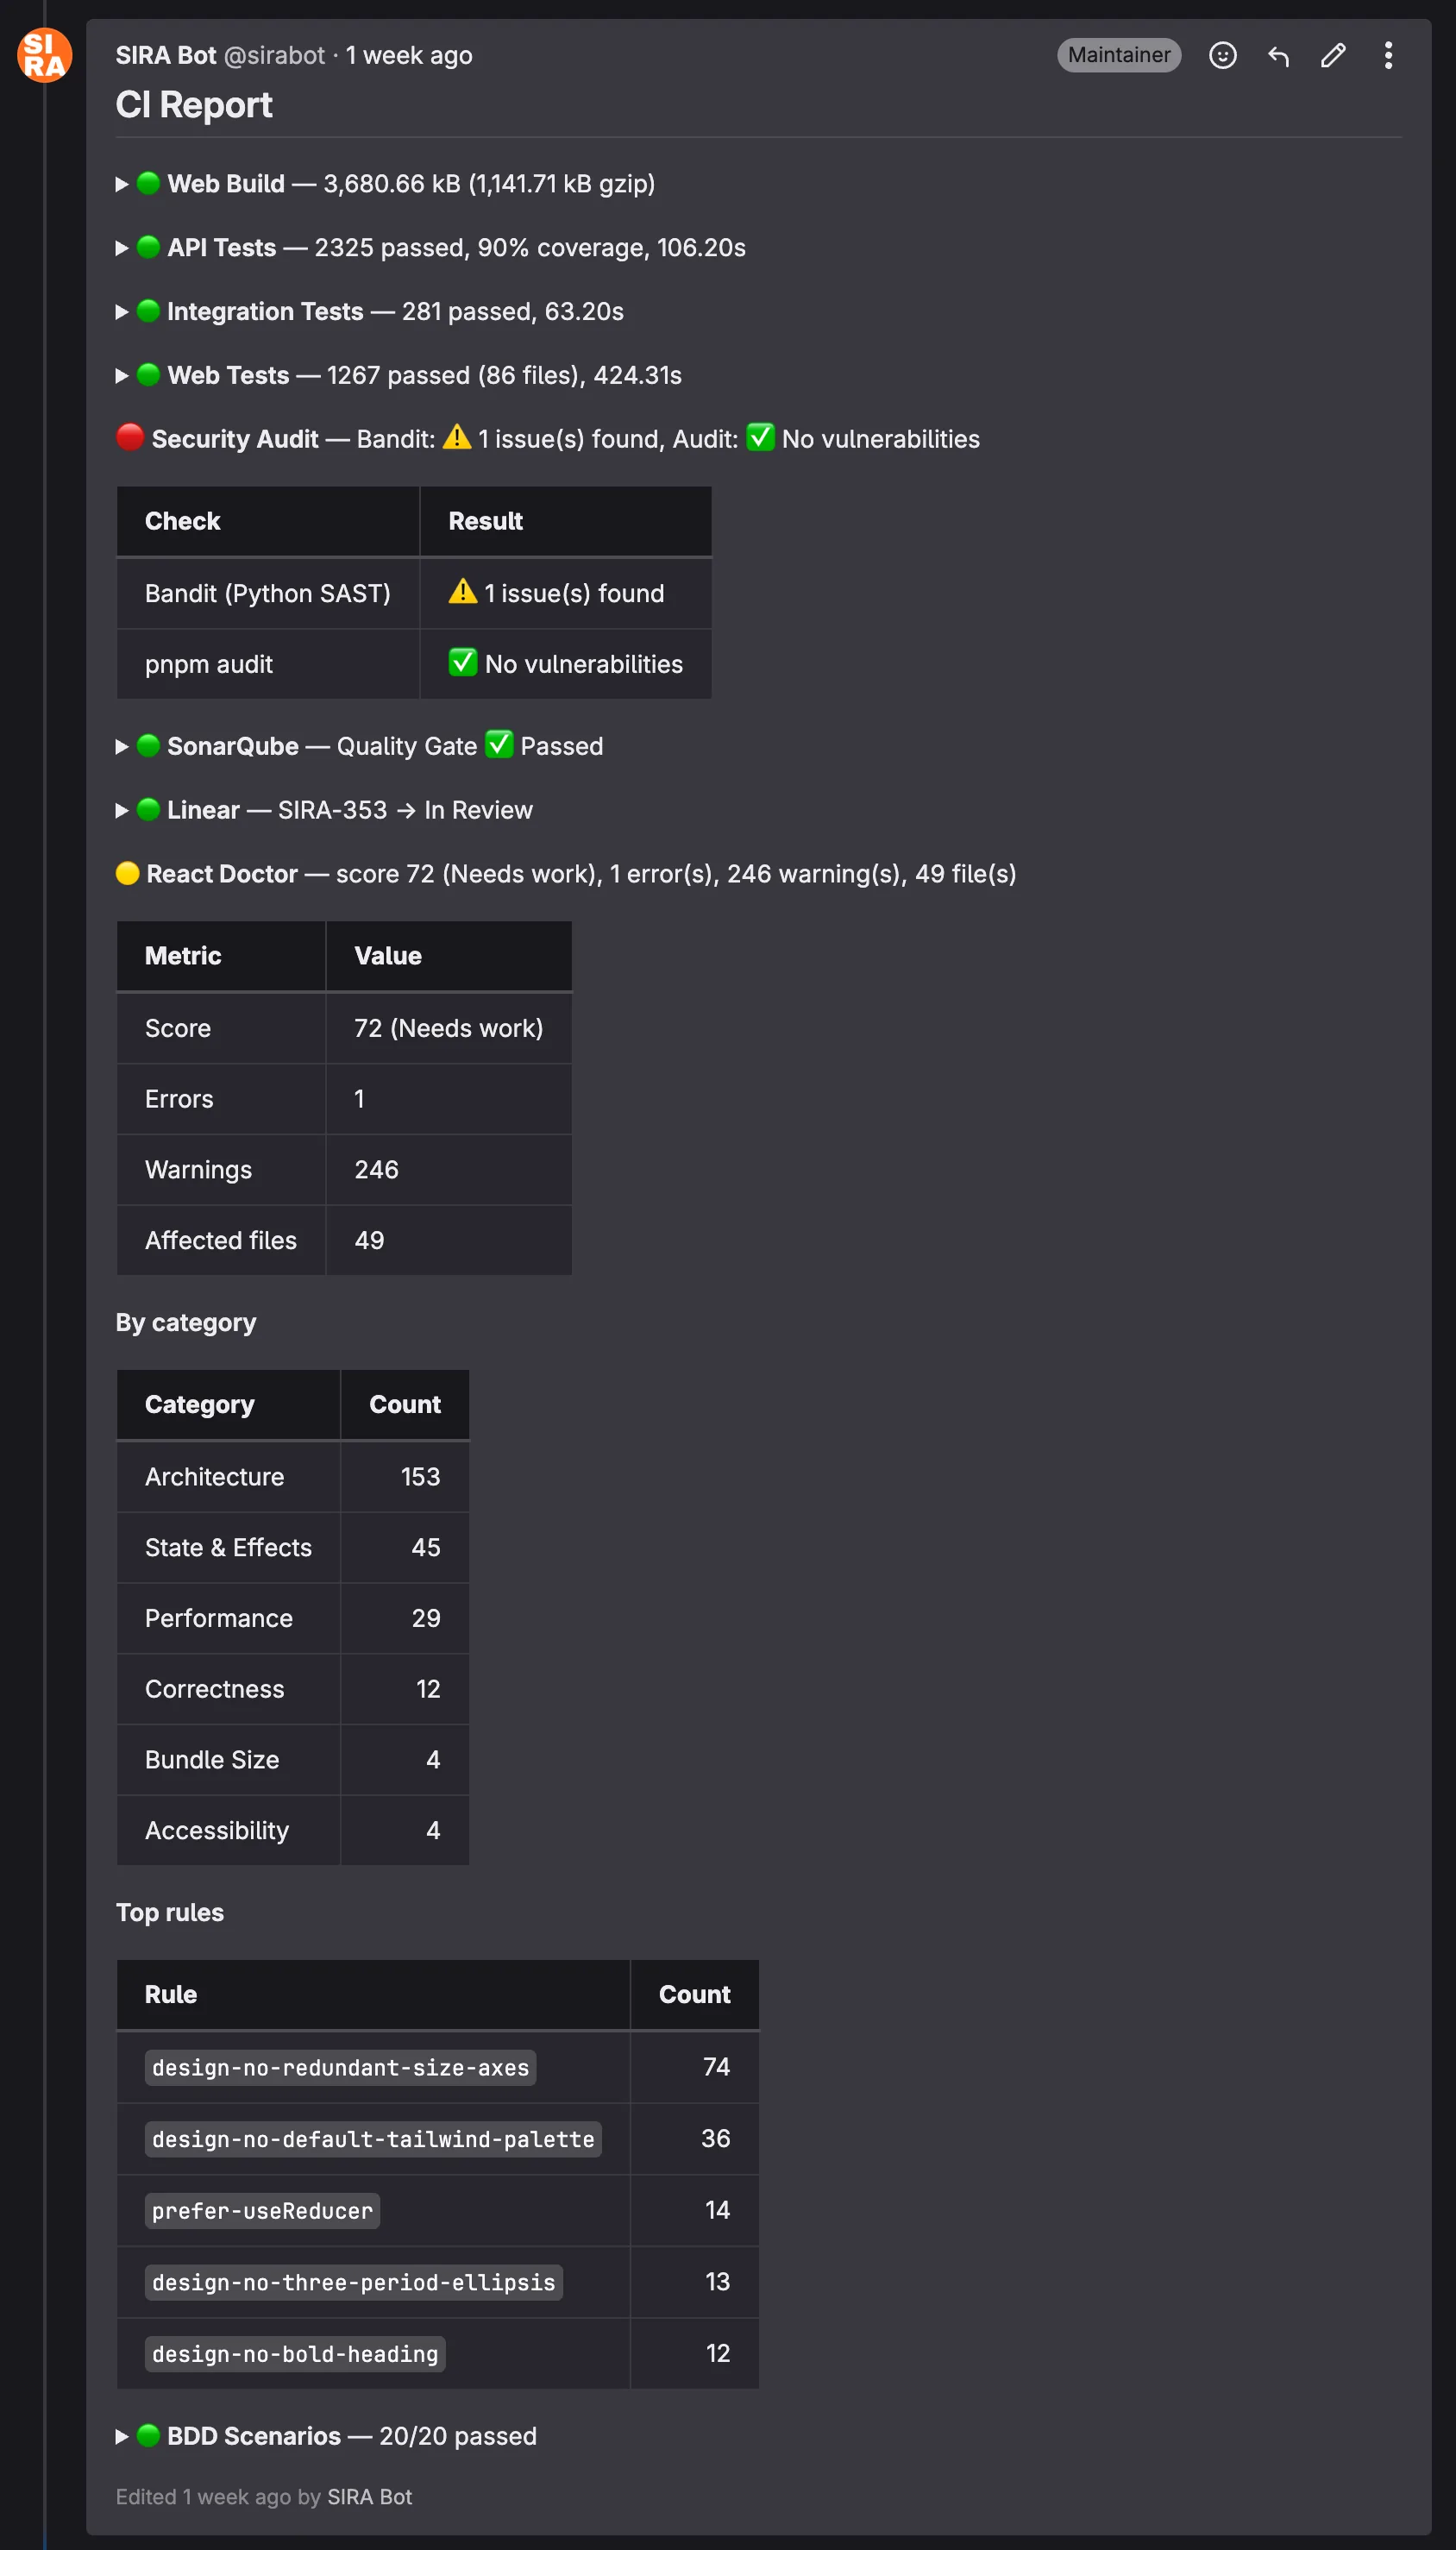
Task: Click the Correctness category row
Action: click(x=293, y=1690)
